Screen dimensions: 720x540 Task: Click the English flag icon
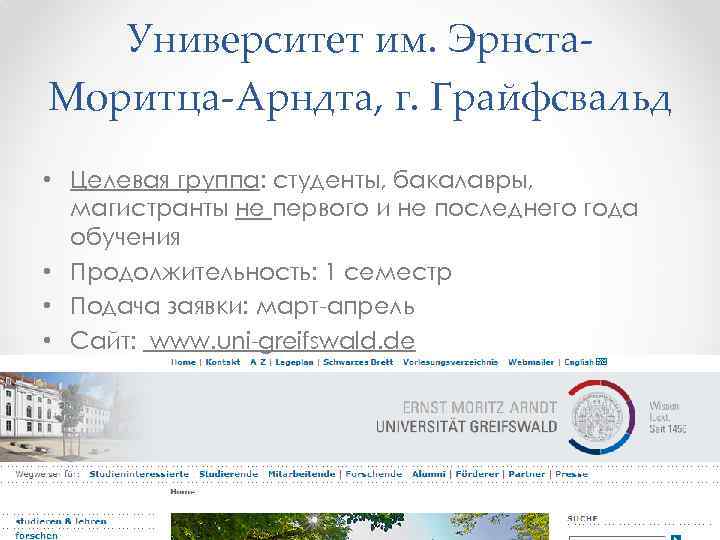(602, 362)
